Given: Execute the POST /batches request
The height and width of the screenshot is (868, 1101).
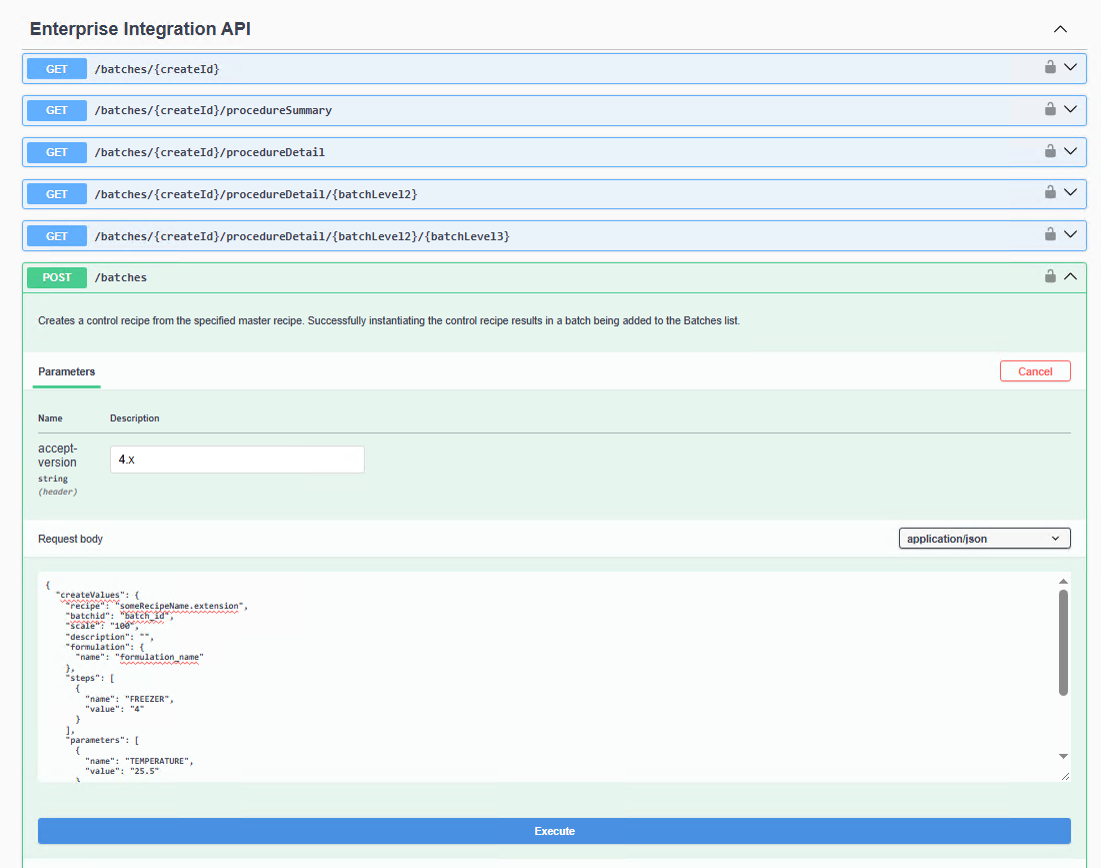Looking at the screenshot, I should pyautogui.click(x=554, y=831).
